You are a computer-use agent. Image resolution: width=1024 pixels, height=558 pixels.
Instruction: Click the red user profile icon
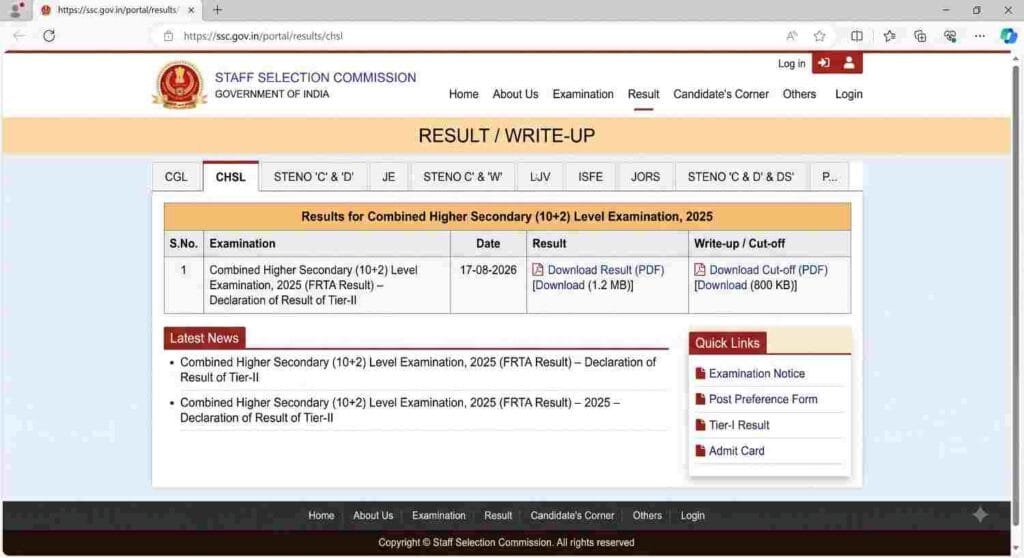coord(849,63)
